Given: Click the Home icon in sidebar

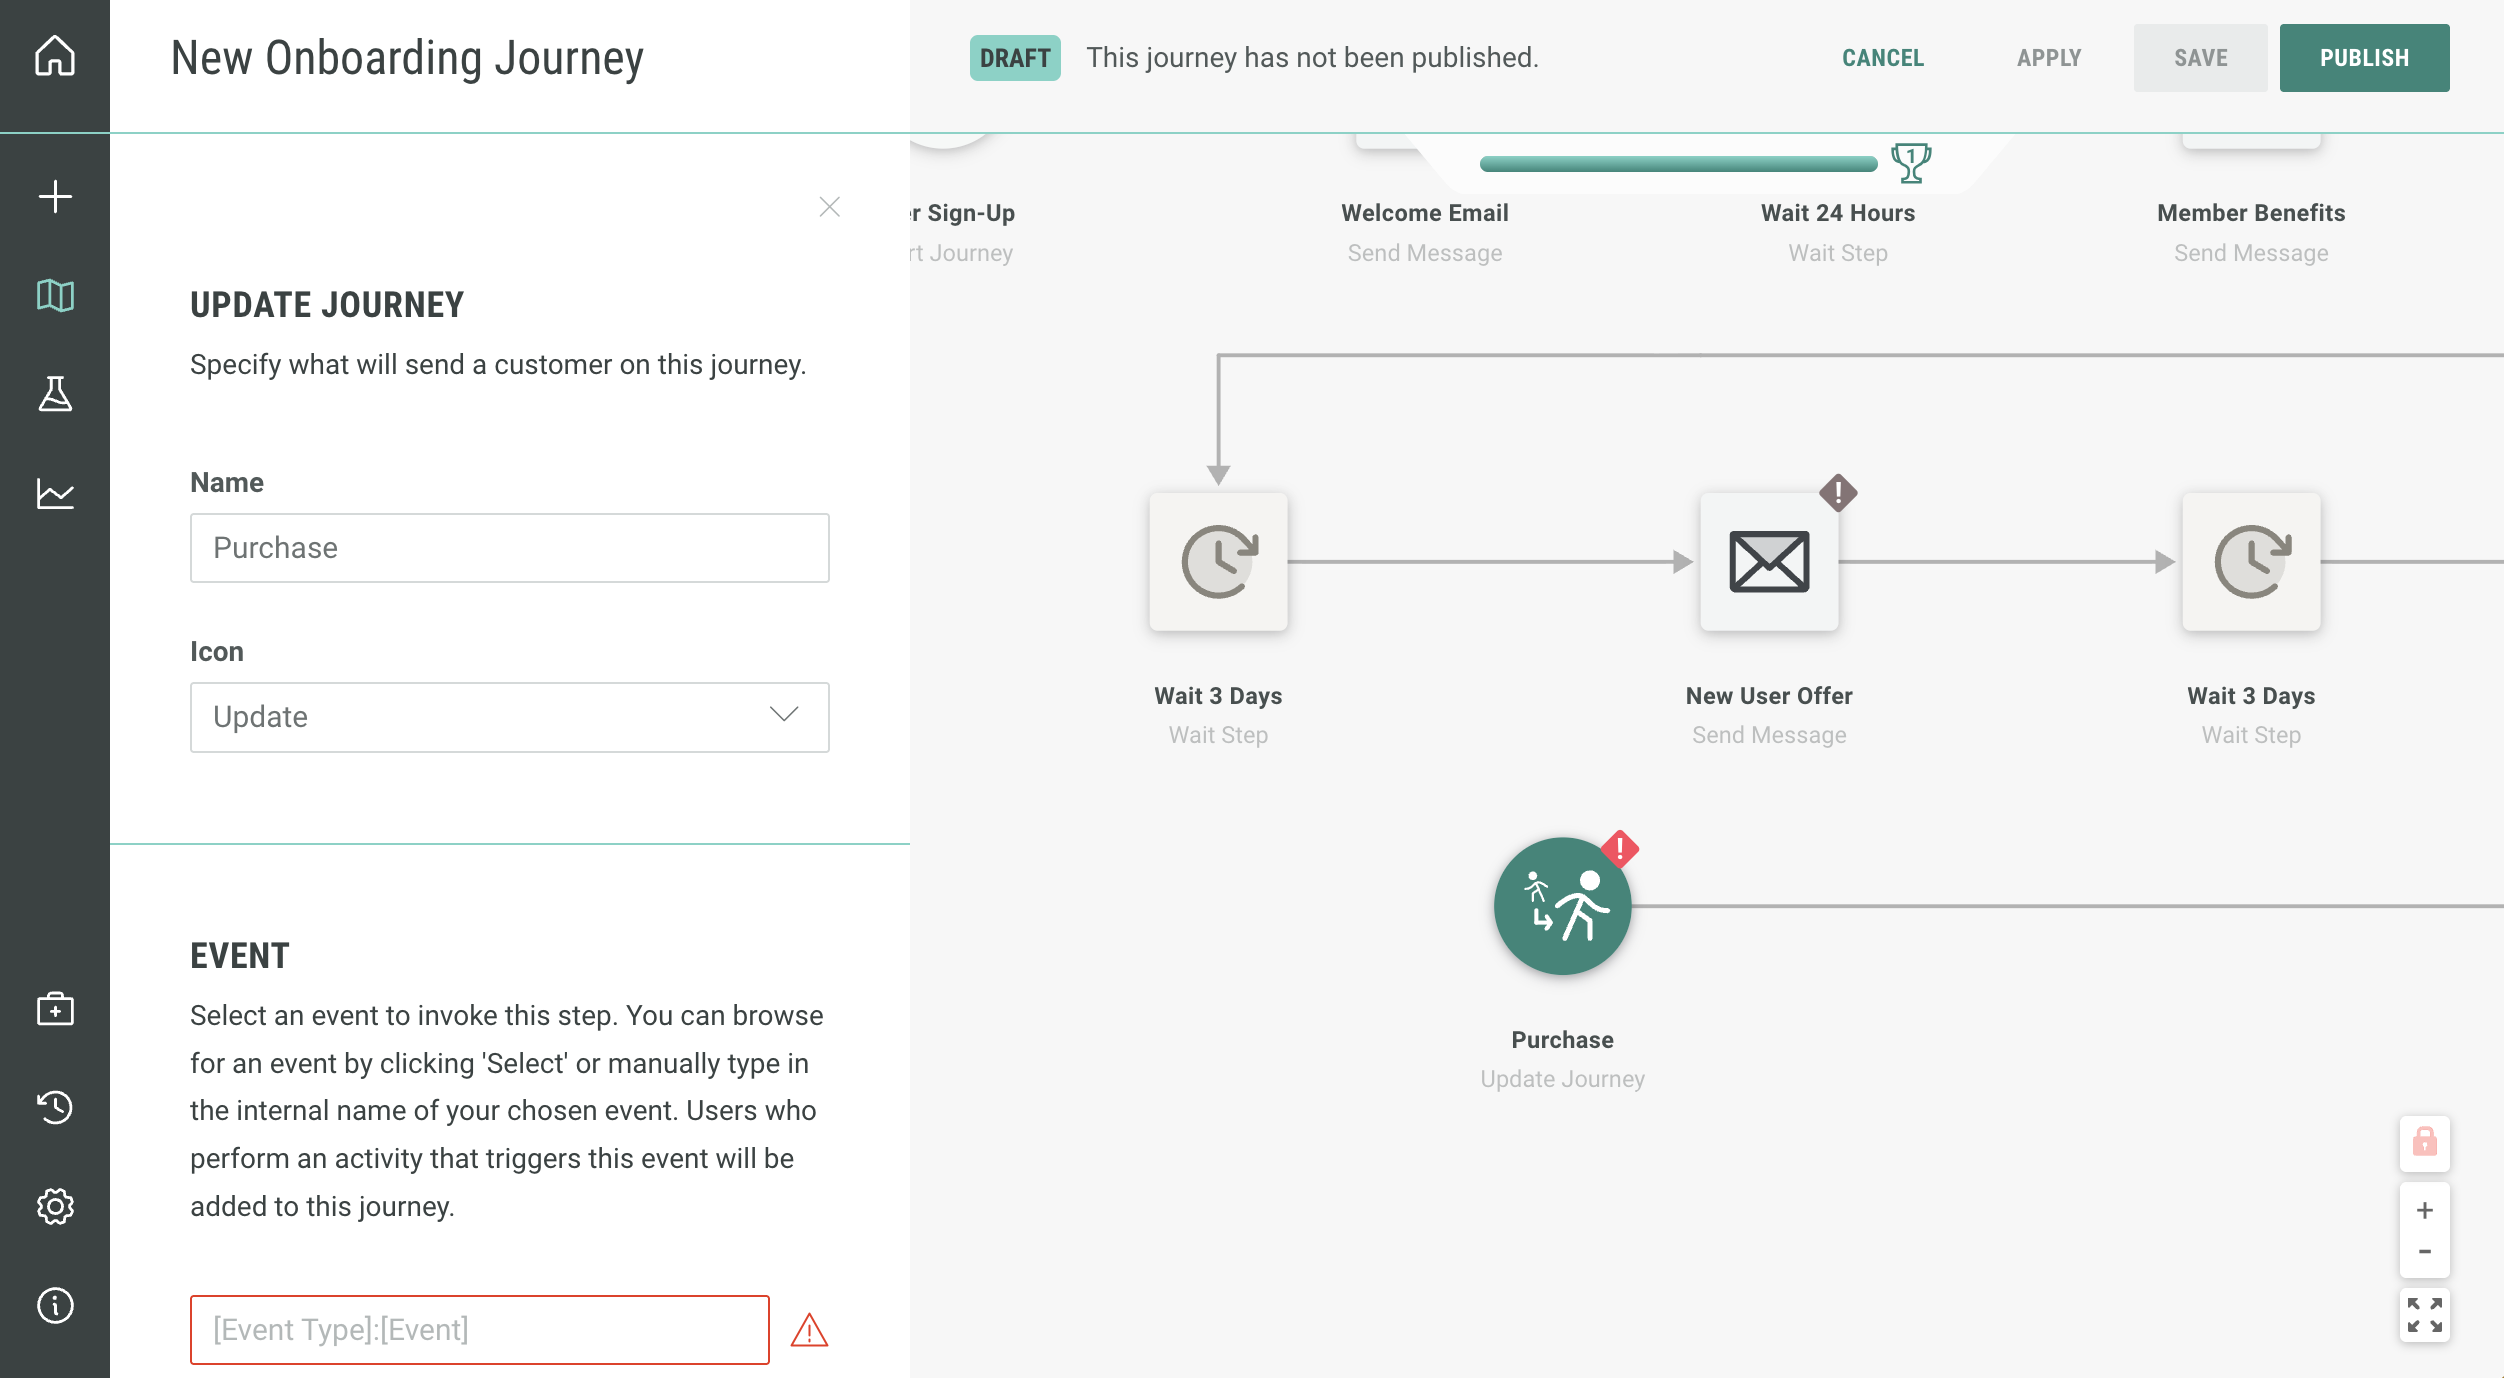Looking at the screenshot, I should click(x=55, y=56).
